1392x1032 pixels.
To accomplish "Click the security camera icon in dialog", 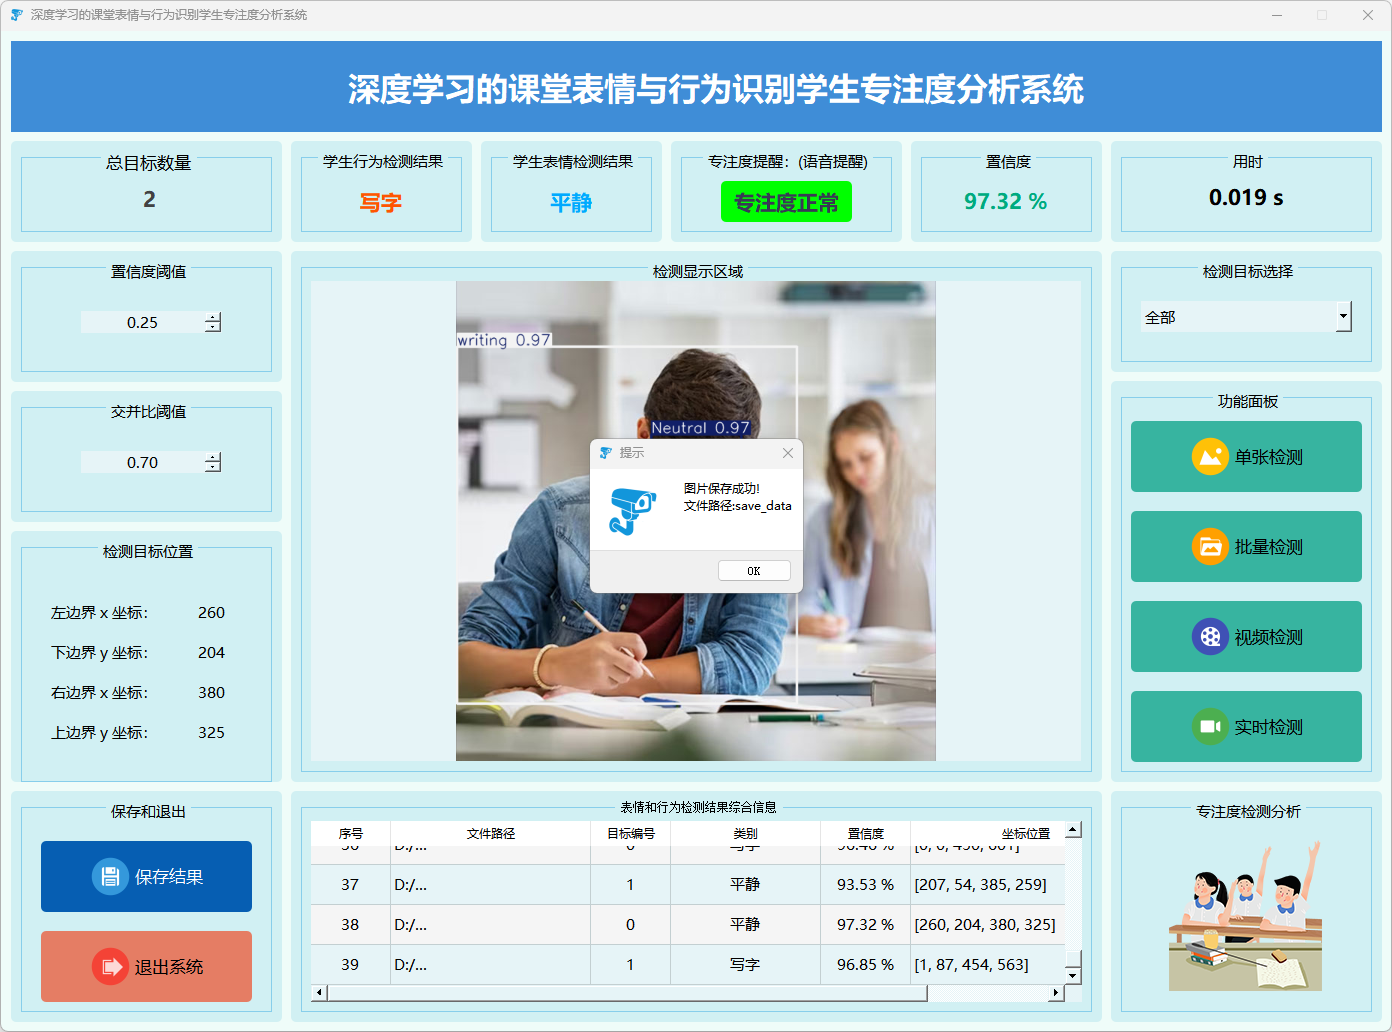I will click(632, 510).
